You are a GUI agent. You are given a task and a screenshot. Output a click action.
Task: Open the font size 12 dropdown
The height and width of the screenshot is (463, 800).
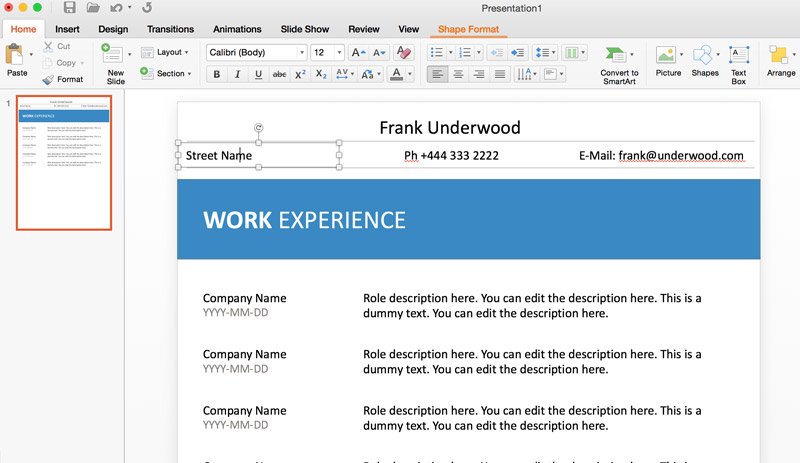(327, 52)
